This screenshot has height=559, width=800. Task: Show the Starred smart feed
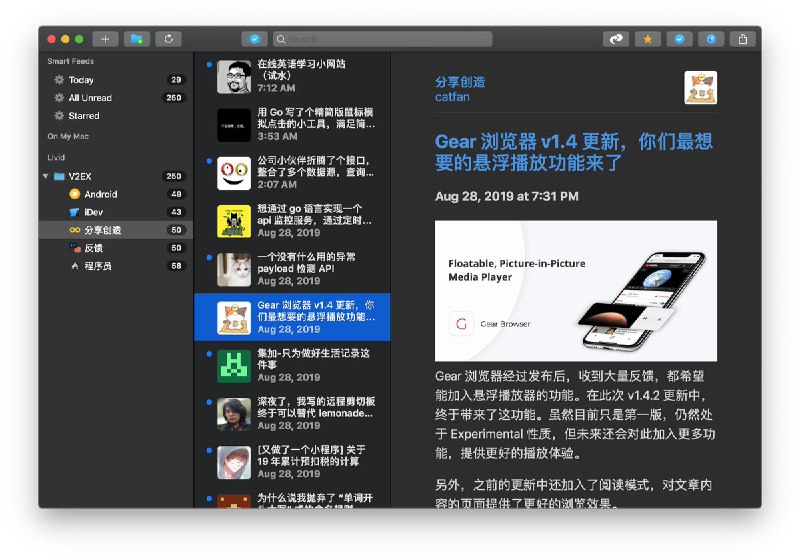(84, 116)
